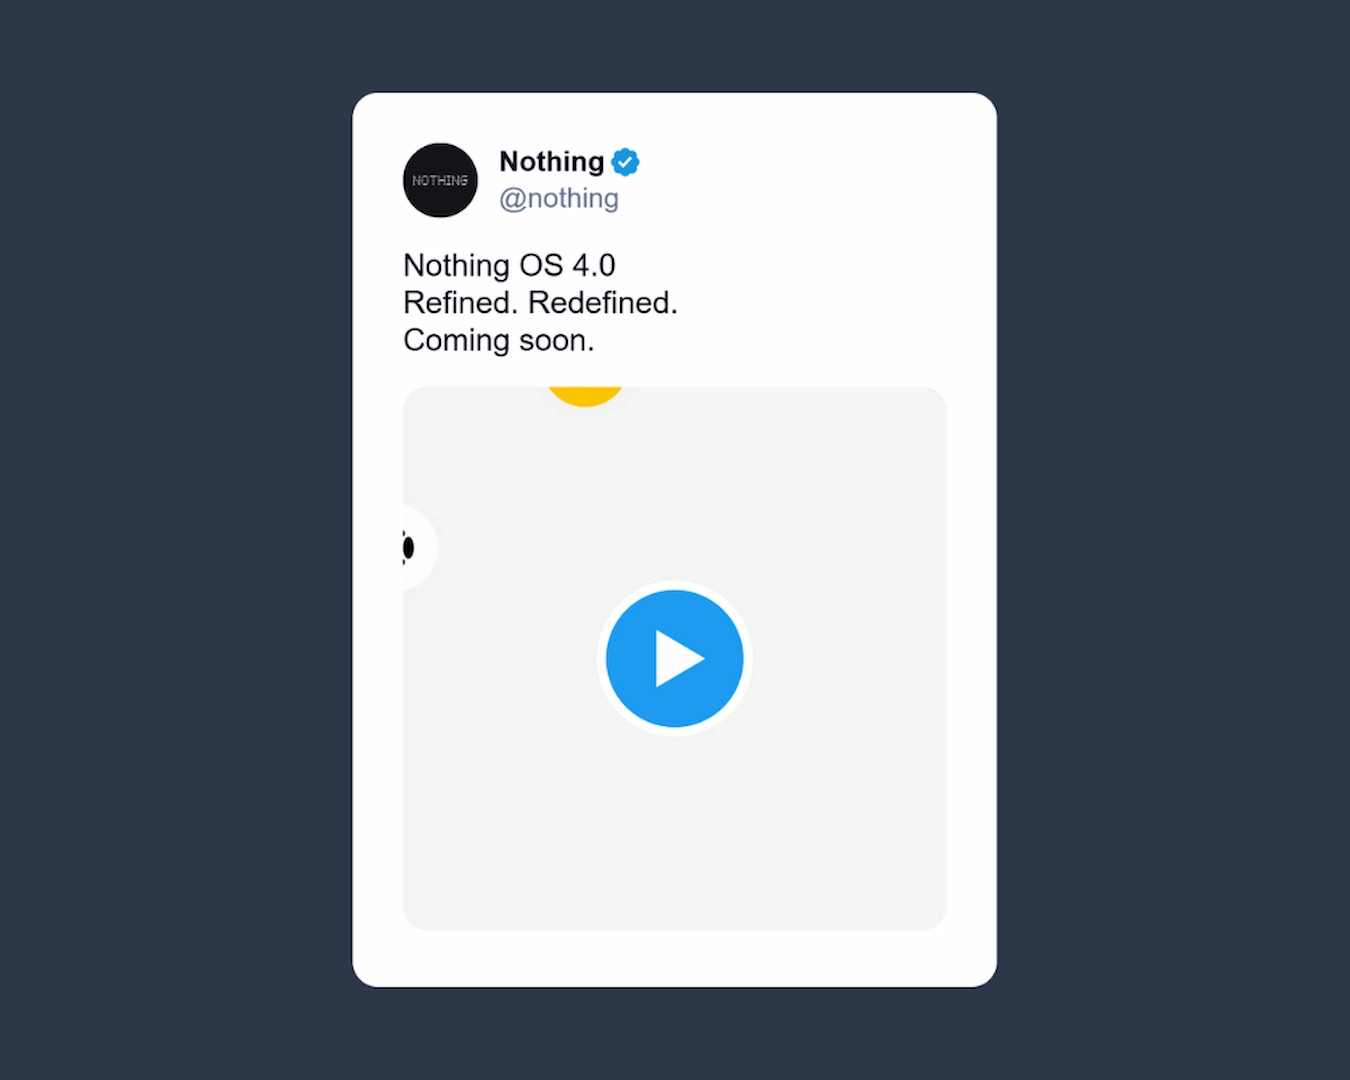1350x1080 pixels.
Task: Select the word "Redefined." in the tweet
Action: pyautogui.click(x=603, y=302)
